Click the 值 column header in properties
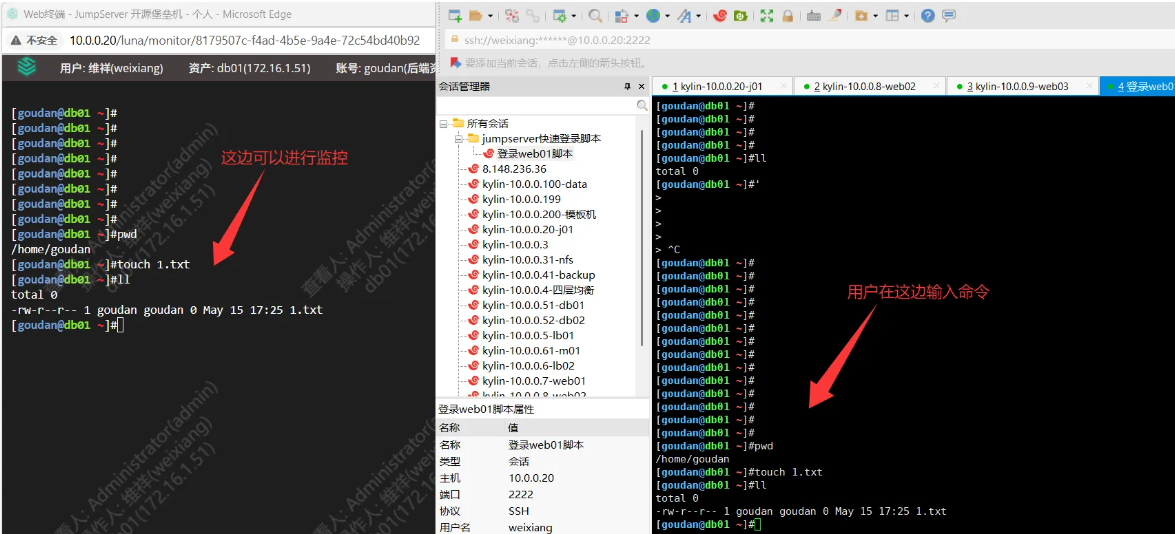The image size is (1175, 534). coord(513,428)
